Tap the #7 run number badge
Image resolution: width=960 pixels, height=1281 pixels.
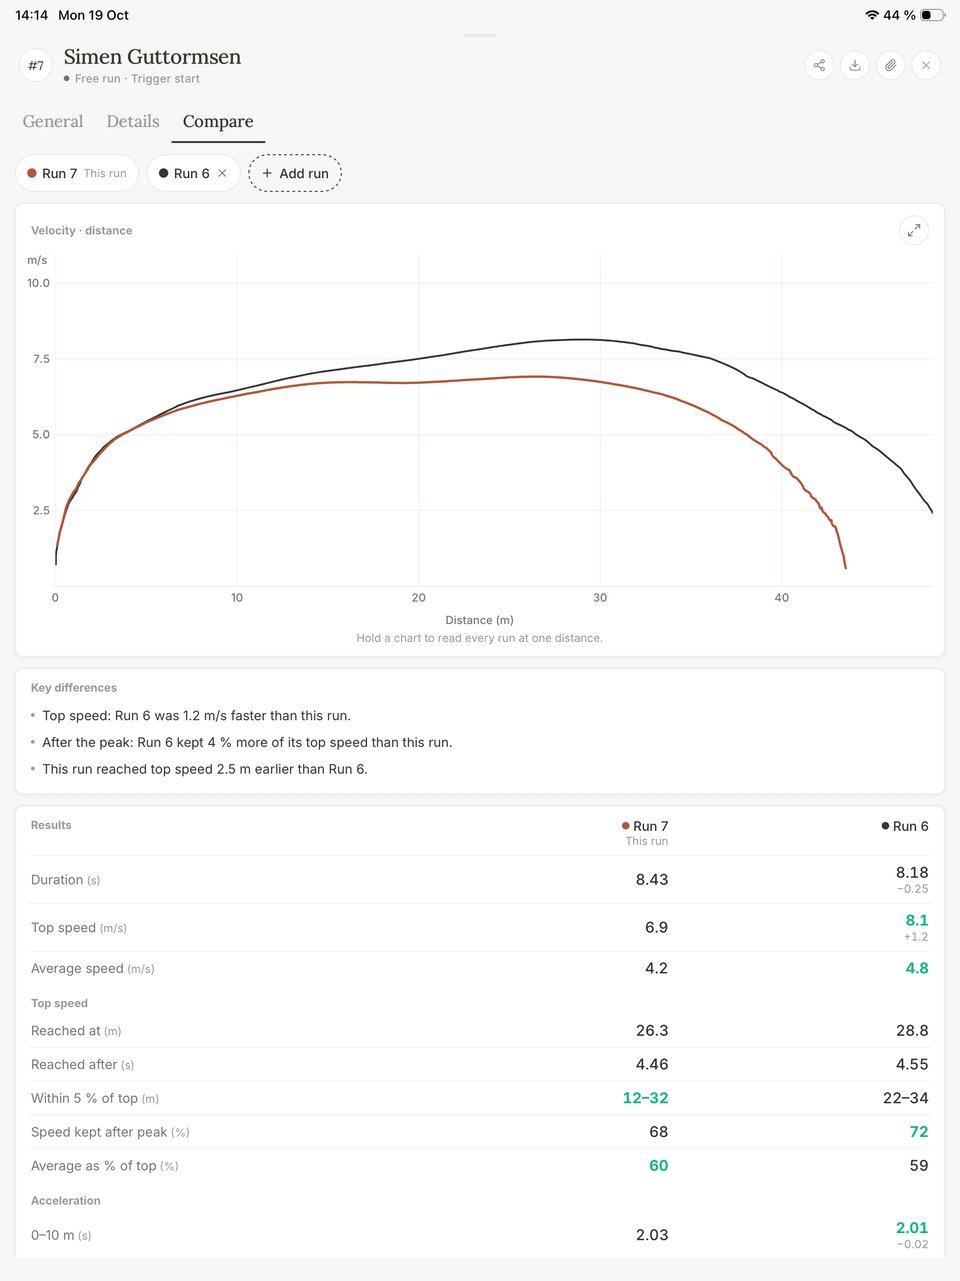tap(36, 66)
